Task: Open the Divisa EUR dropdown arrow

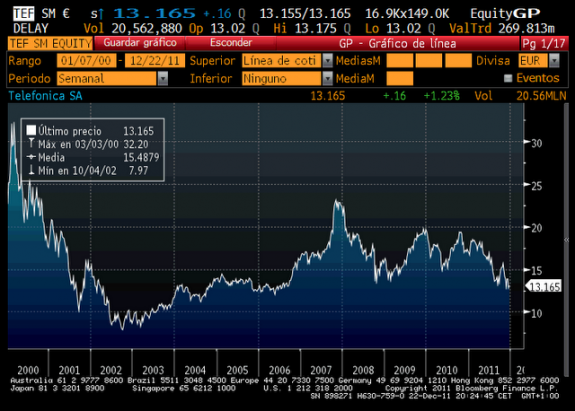Action: (x=554, y=60)
